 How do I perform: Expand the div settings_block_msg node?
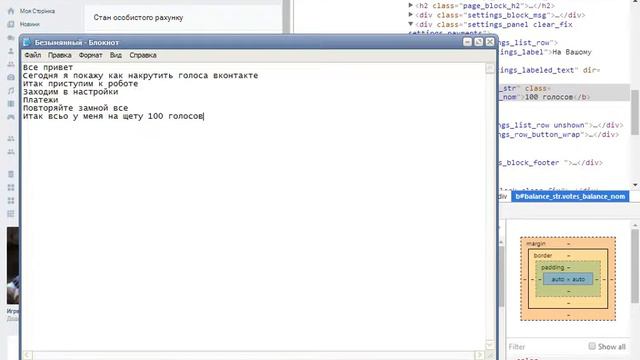[411, 15]
